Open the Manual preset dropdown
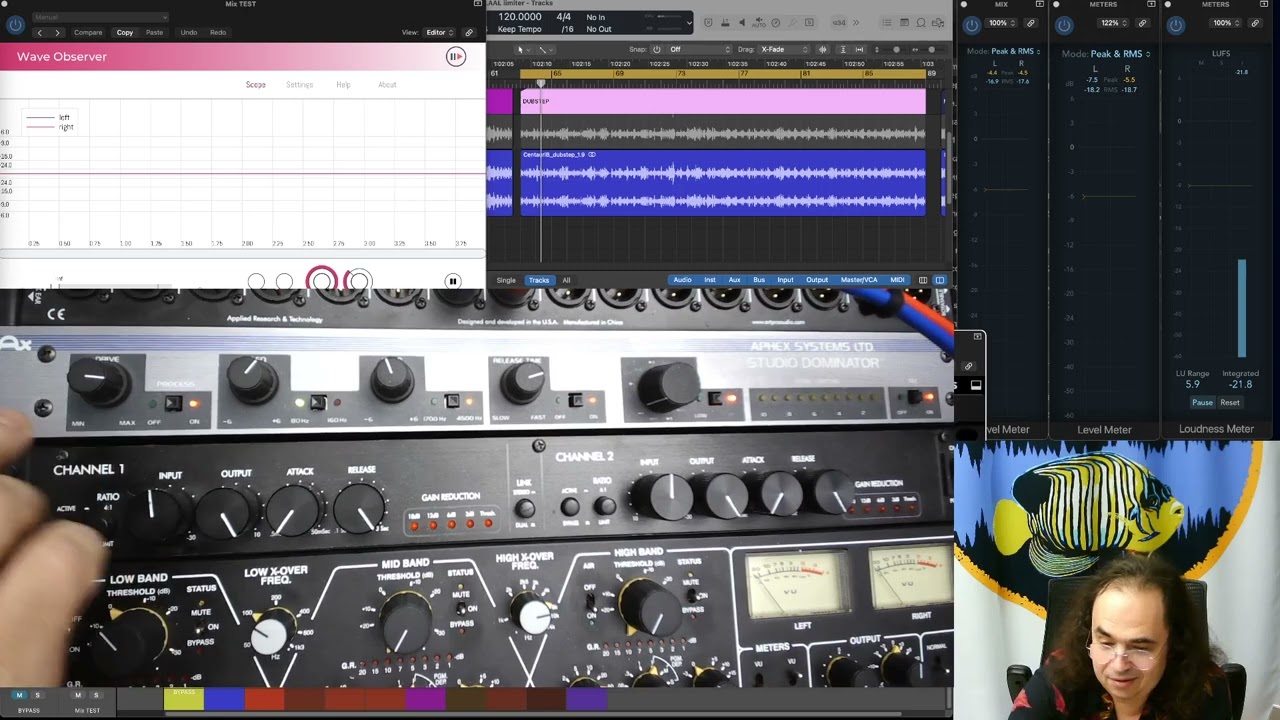The width and height of the screenshot is (1280, 720). 100,18
